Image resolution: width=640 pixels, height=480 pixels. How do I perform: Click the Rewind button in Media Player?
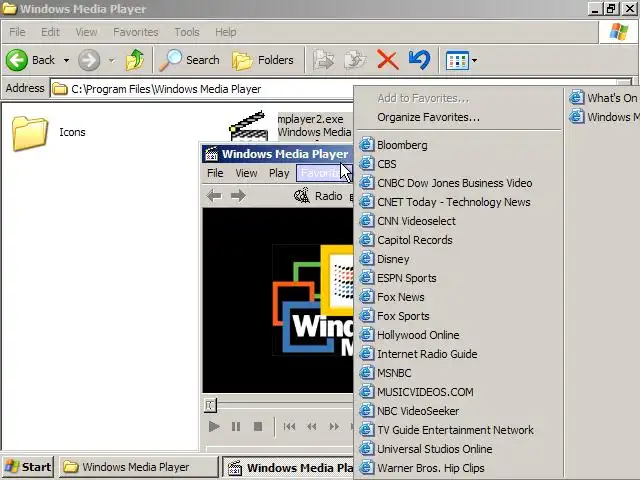point(312,427)
